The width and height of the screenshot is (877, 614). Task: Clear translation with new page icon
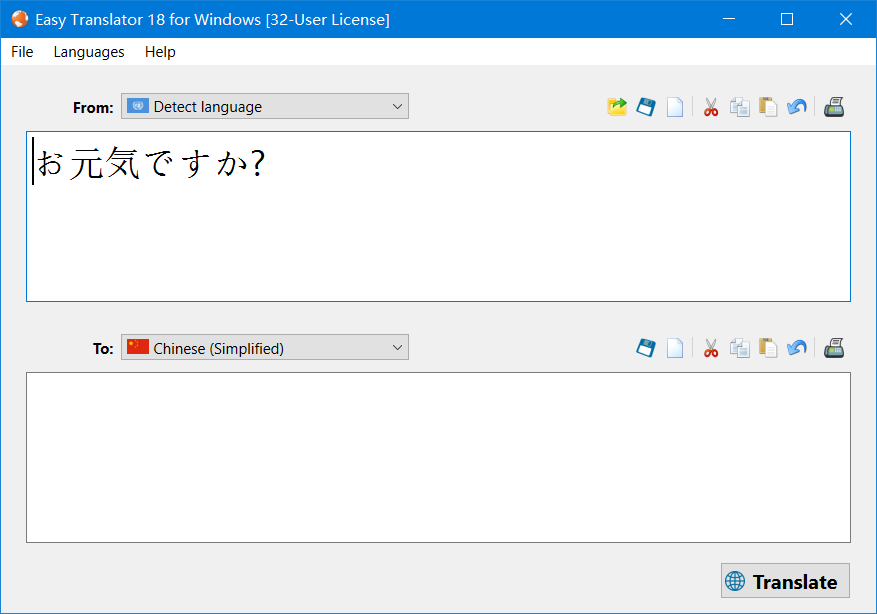coord(675,348)
